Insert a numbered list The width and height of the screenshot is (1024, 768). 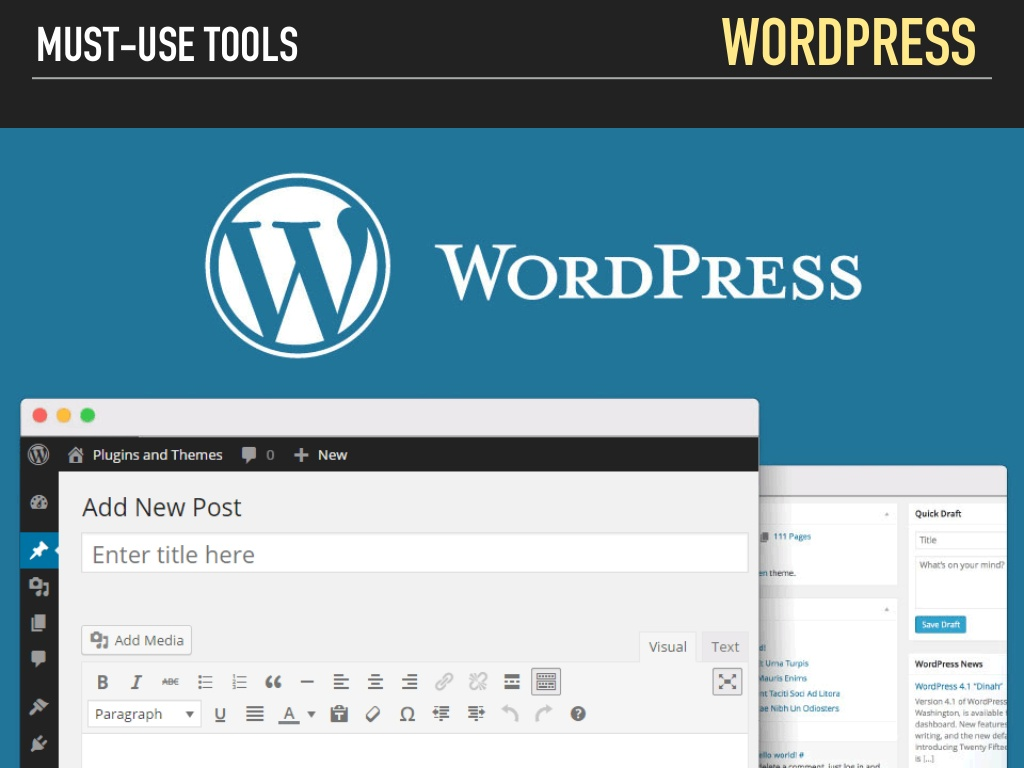(239, 682)
